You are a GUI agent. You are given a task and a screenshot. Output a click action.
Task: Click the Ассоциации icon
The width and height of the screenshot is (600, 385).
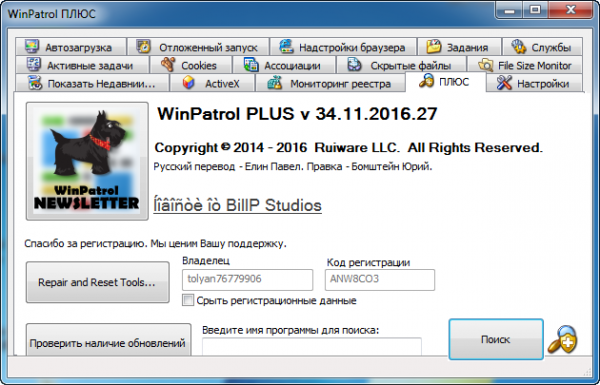[251, 65]
